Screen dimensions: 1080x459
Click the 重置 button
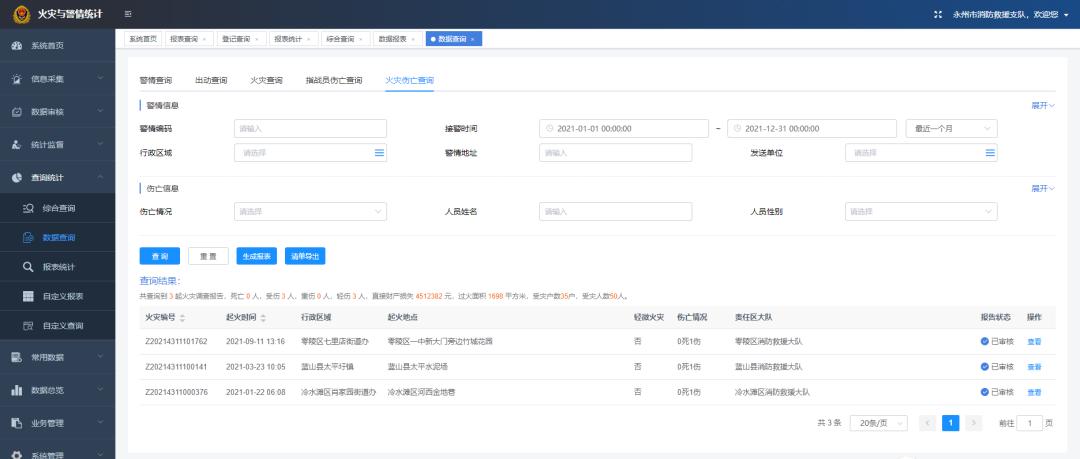pyautogui.click(x=208, y=256)
